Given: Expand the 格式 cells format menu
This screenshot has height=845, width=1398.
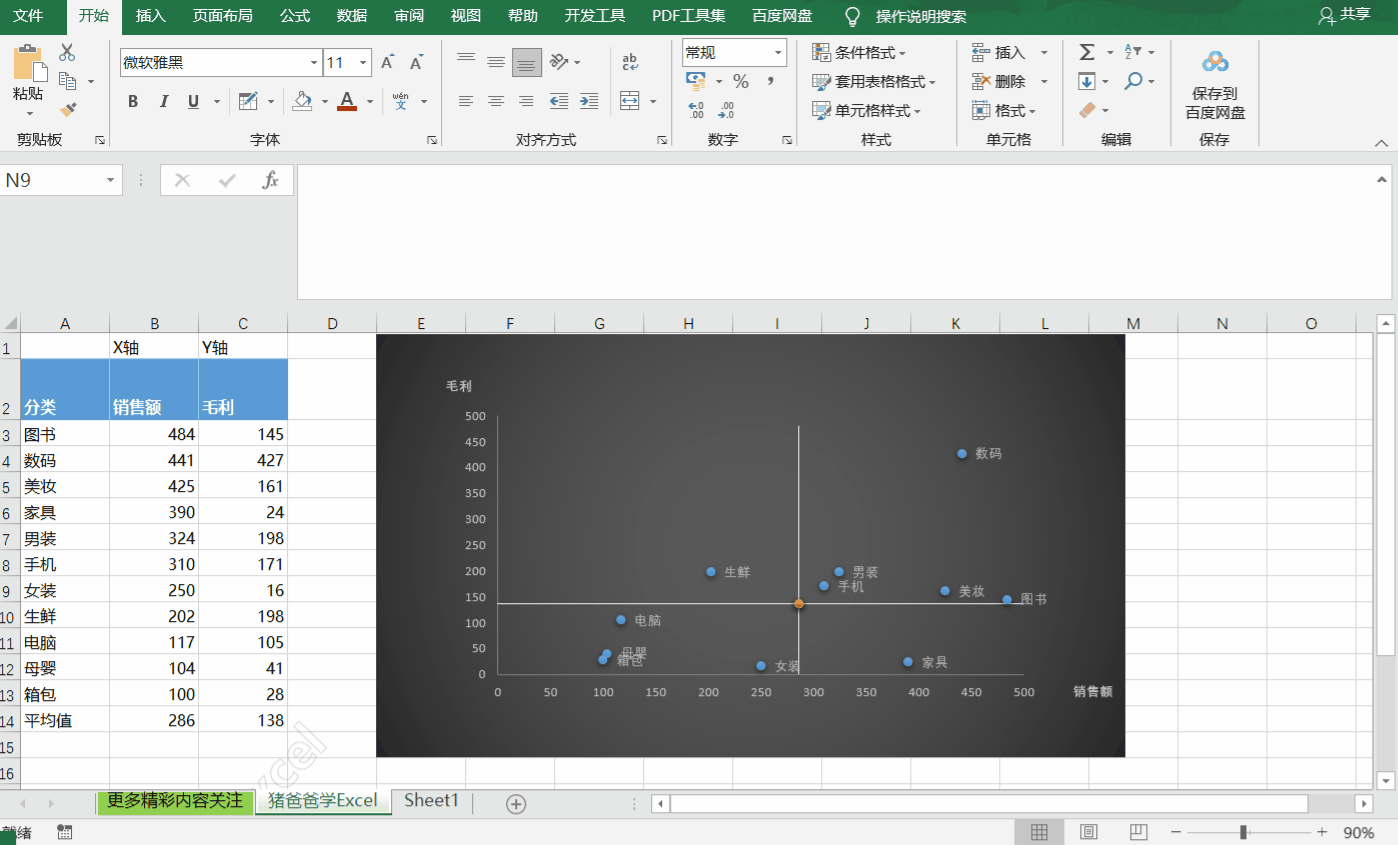Looking at the screenshot, I should click(1005, 110).
